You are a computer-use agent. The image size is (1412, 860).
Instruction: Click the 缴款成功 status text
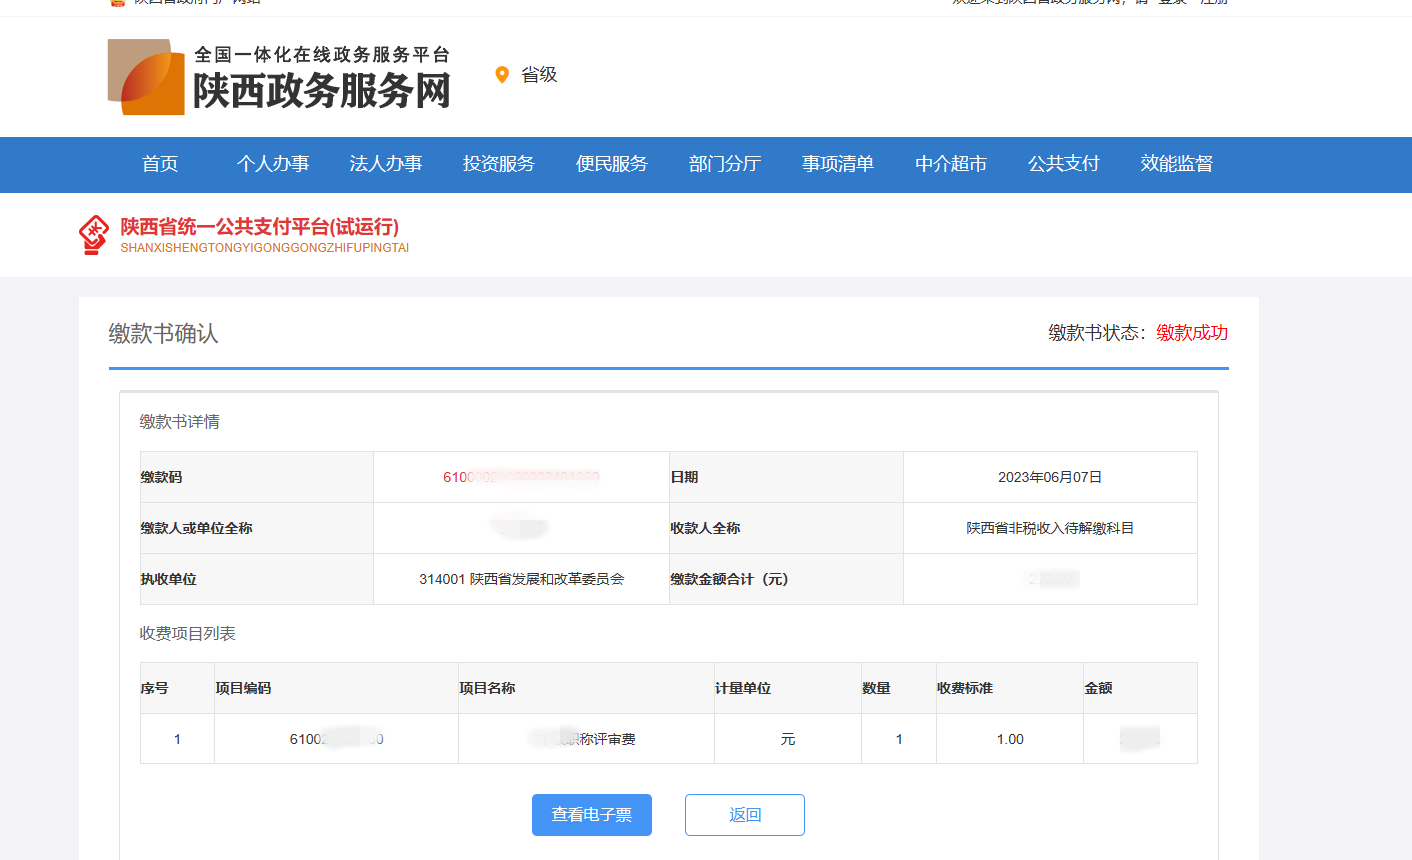[1192, 333]
